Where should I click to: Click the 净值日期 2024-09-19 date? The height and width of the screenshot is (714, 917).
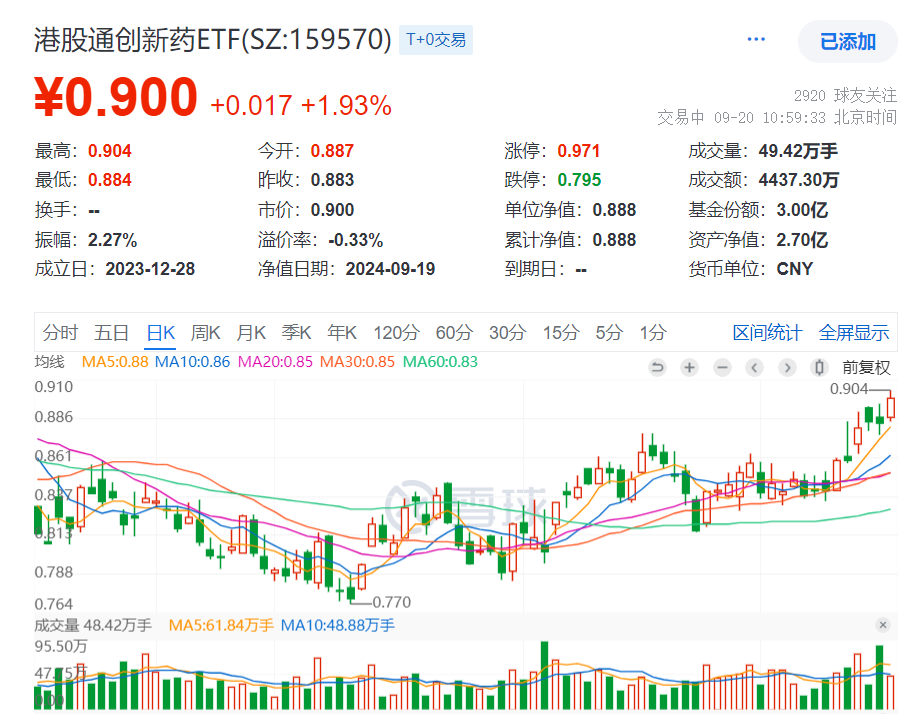[390, 269]
